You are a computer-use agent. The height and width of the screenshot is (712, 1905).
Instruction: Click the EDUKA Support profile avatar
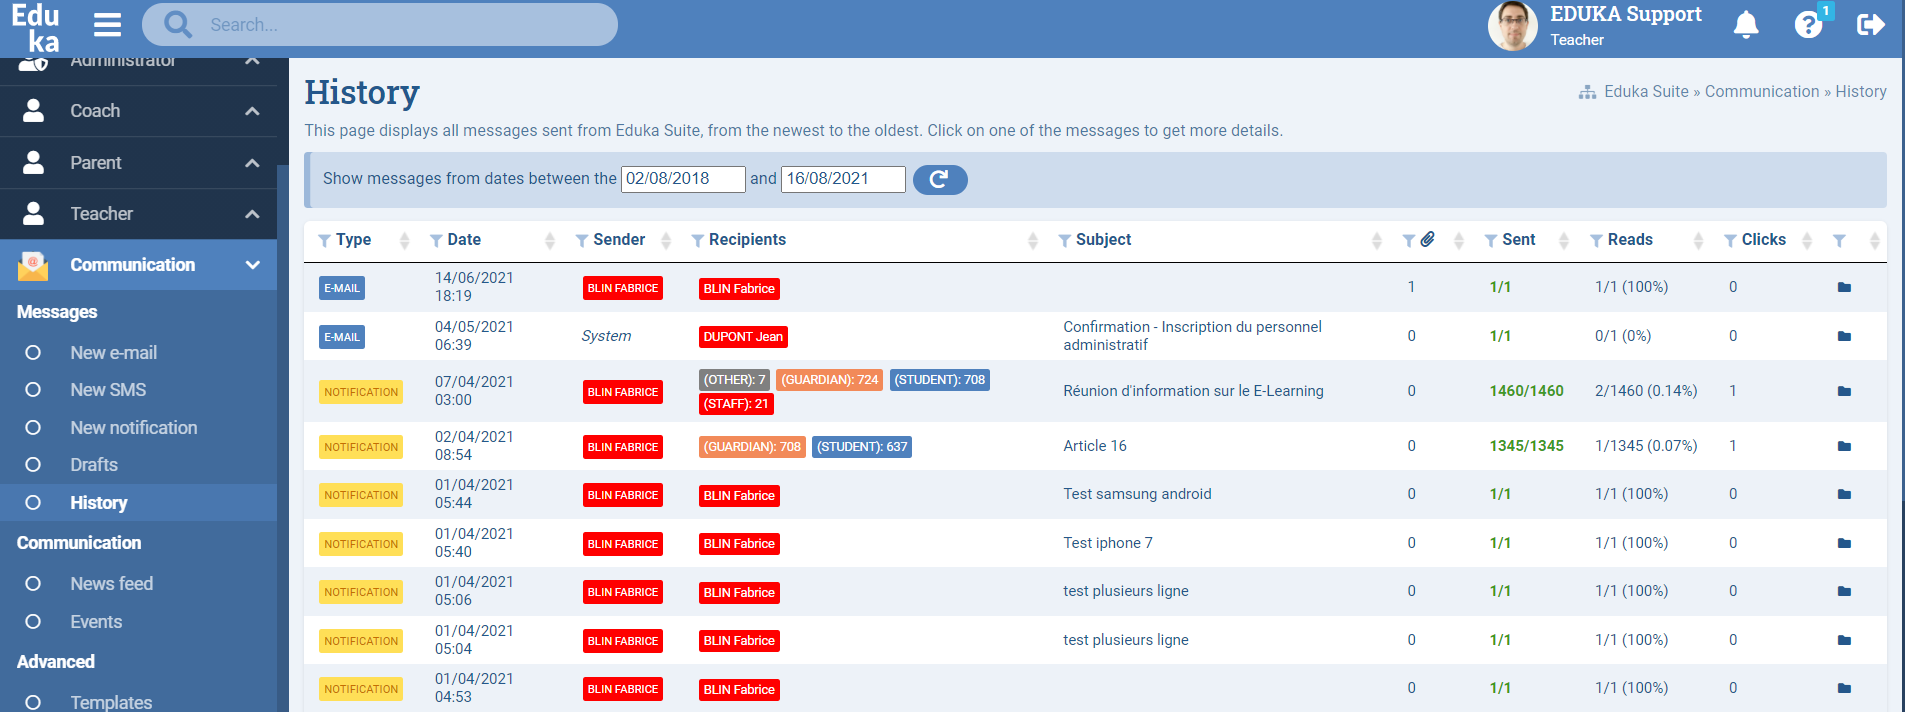[1512, 26]
